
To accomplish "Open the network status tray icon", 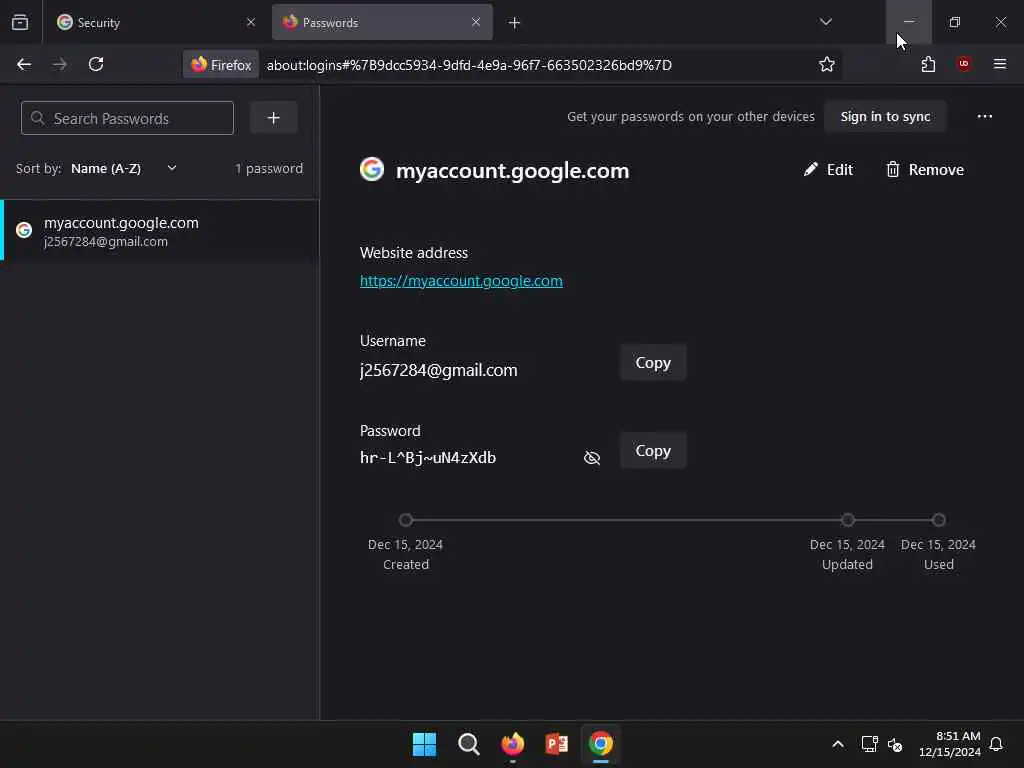I will pos(869,744).
